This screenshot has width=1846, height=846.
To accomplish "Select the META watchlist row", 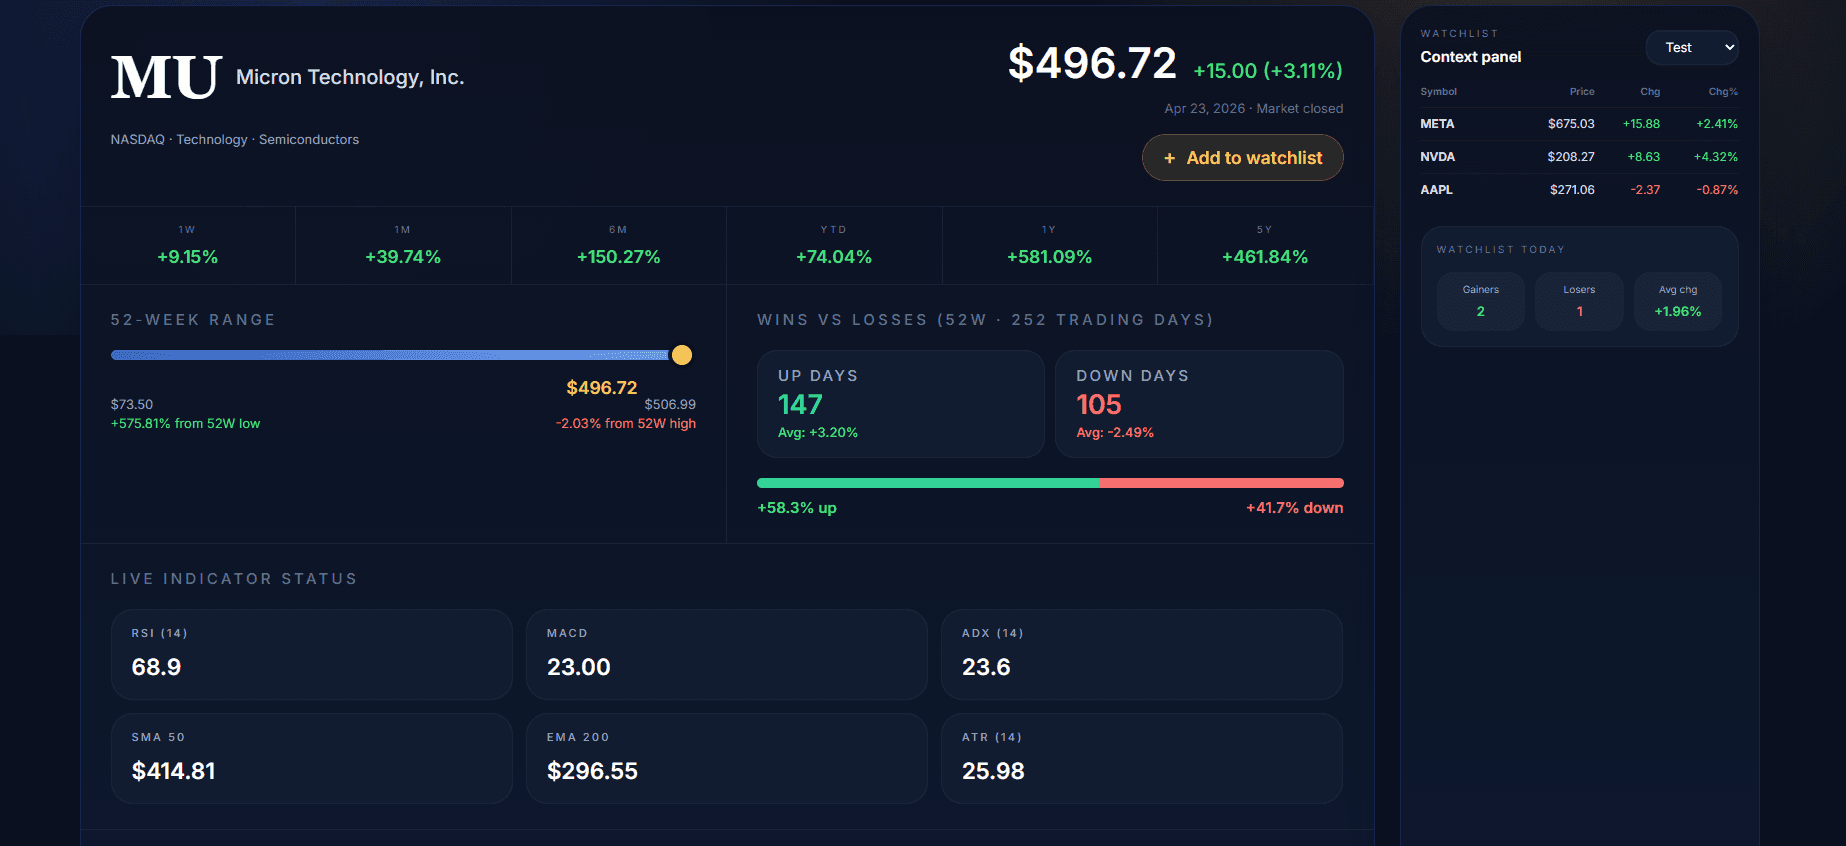I will tap(1578, 124).
